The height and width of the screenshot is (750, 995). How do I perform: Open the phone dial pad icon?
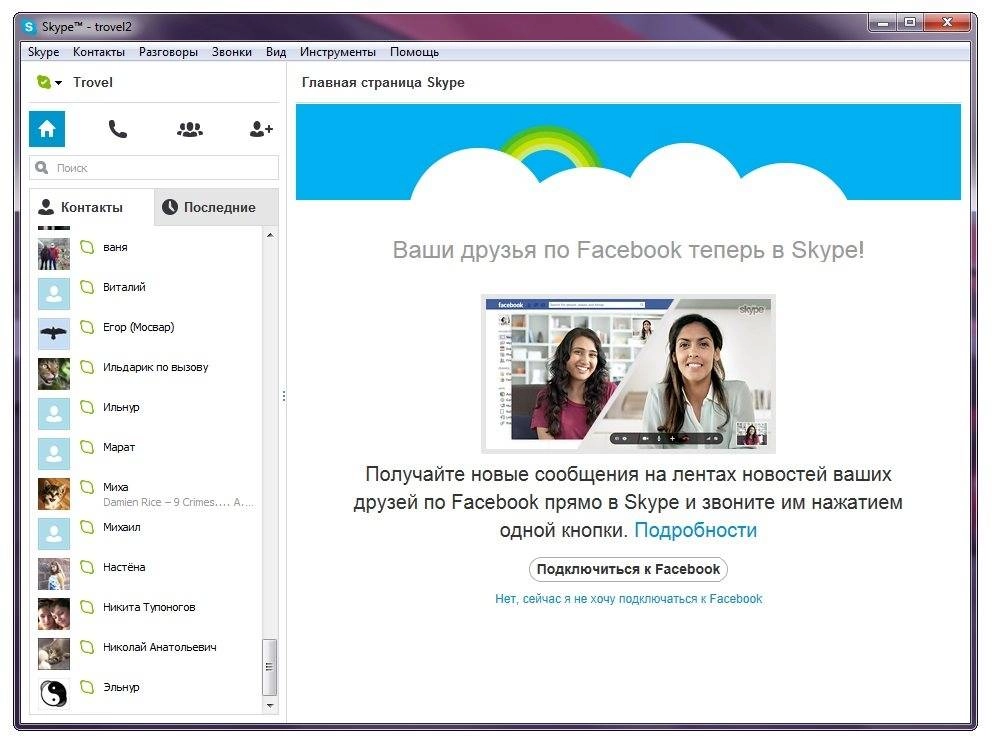point(117,129)
